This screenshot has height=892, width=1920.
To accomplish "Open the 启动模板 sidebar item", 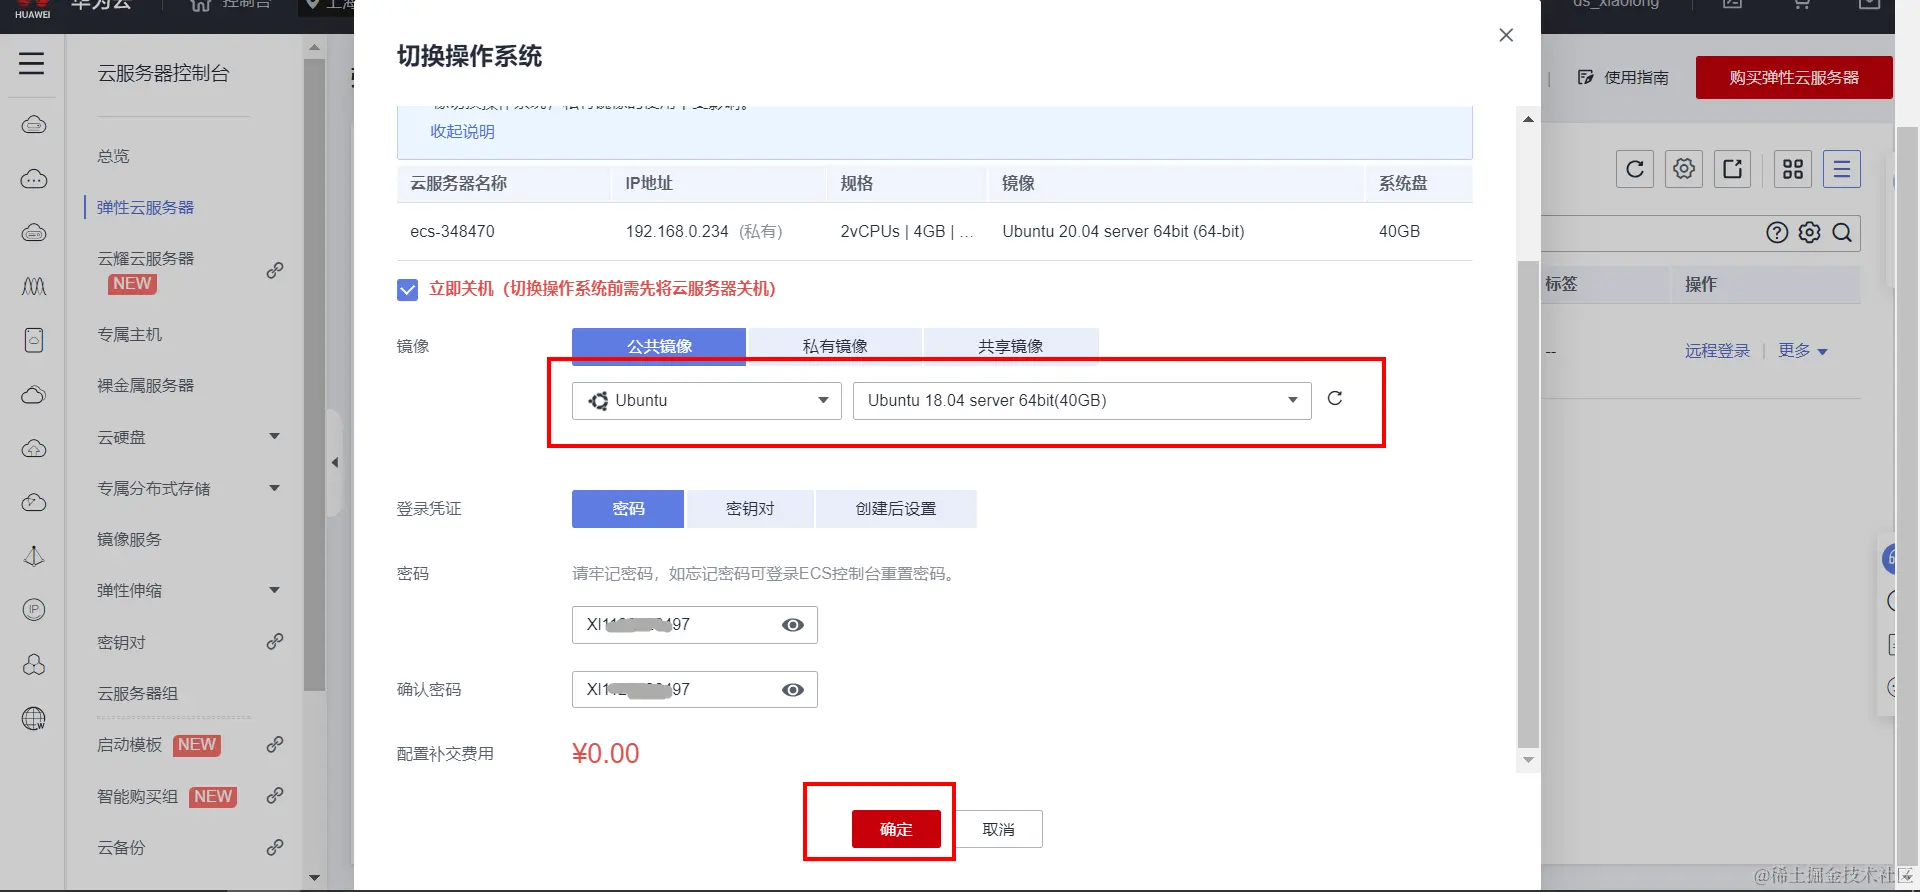I will tap(129, 744).
